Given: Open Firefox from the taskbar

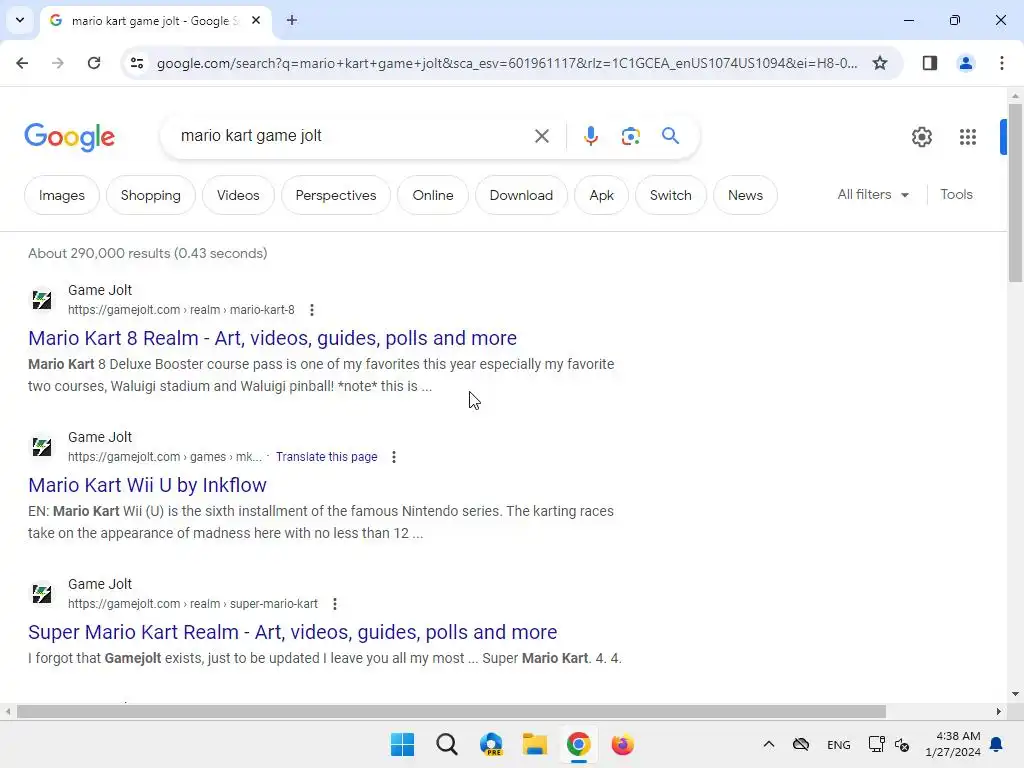Looking at the screenshot, I should coord(622,744).
